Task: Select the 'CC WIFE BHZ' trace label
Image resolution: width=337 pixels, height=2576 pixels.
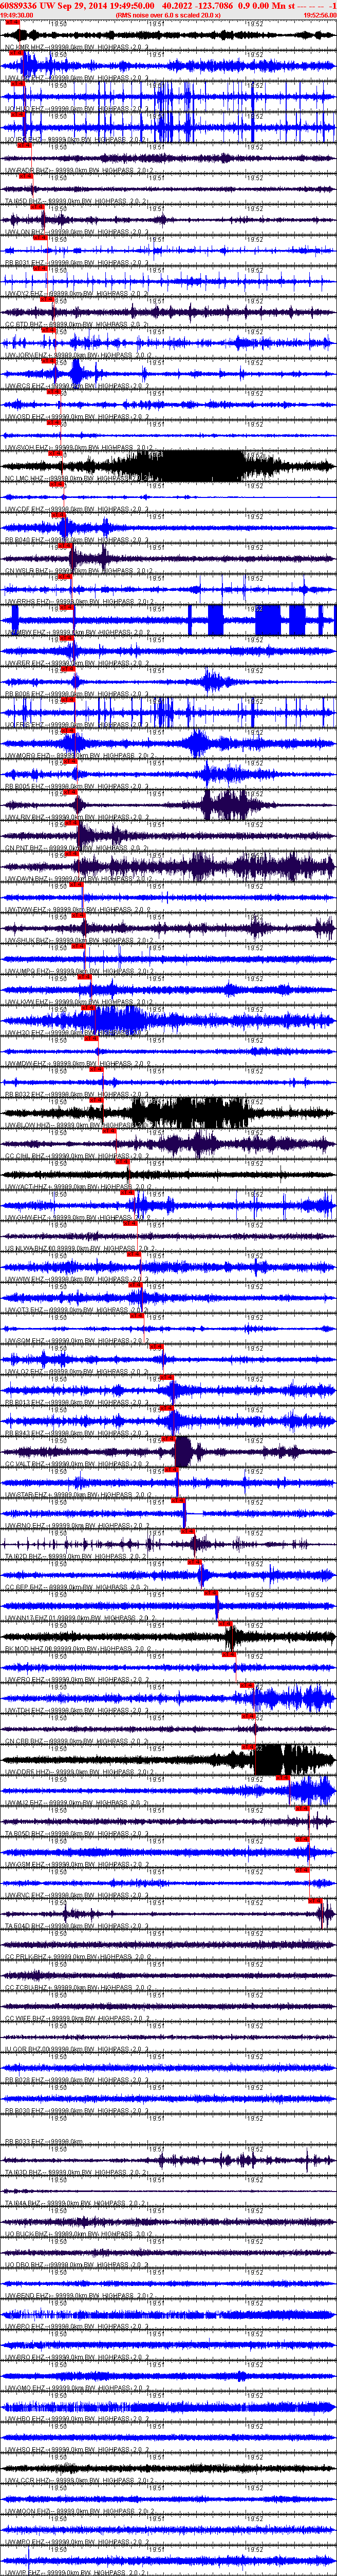Action: pos(25,2019)
